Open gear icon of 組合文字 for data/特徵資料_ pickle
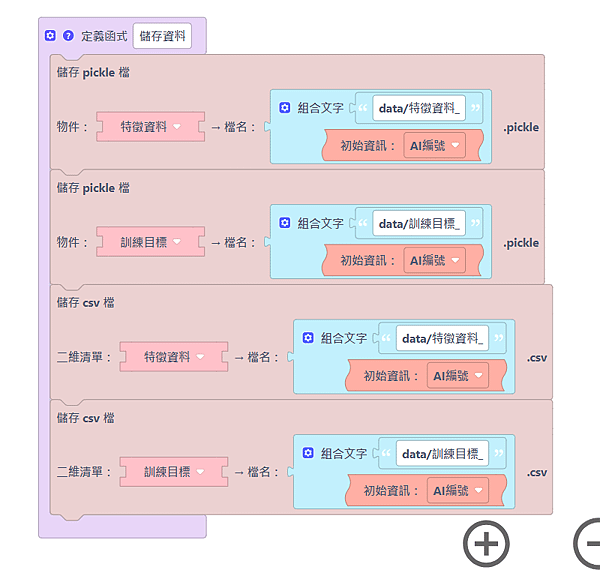This screenshot has width=600, height=579. 284,108
